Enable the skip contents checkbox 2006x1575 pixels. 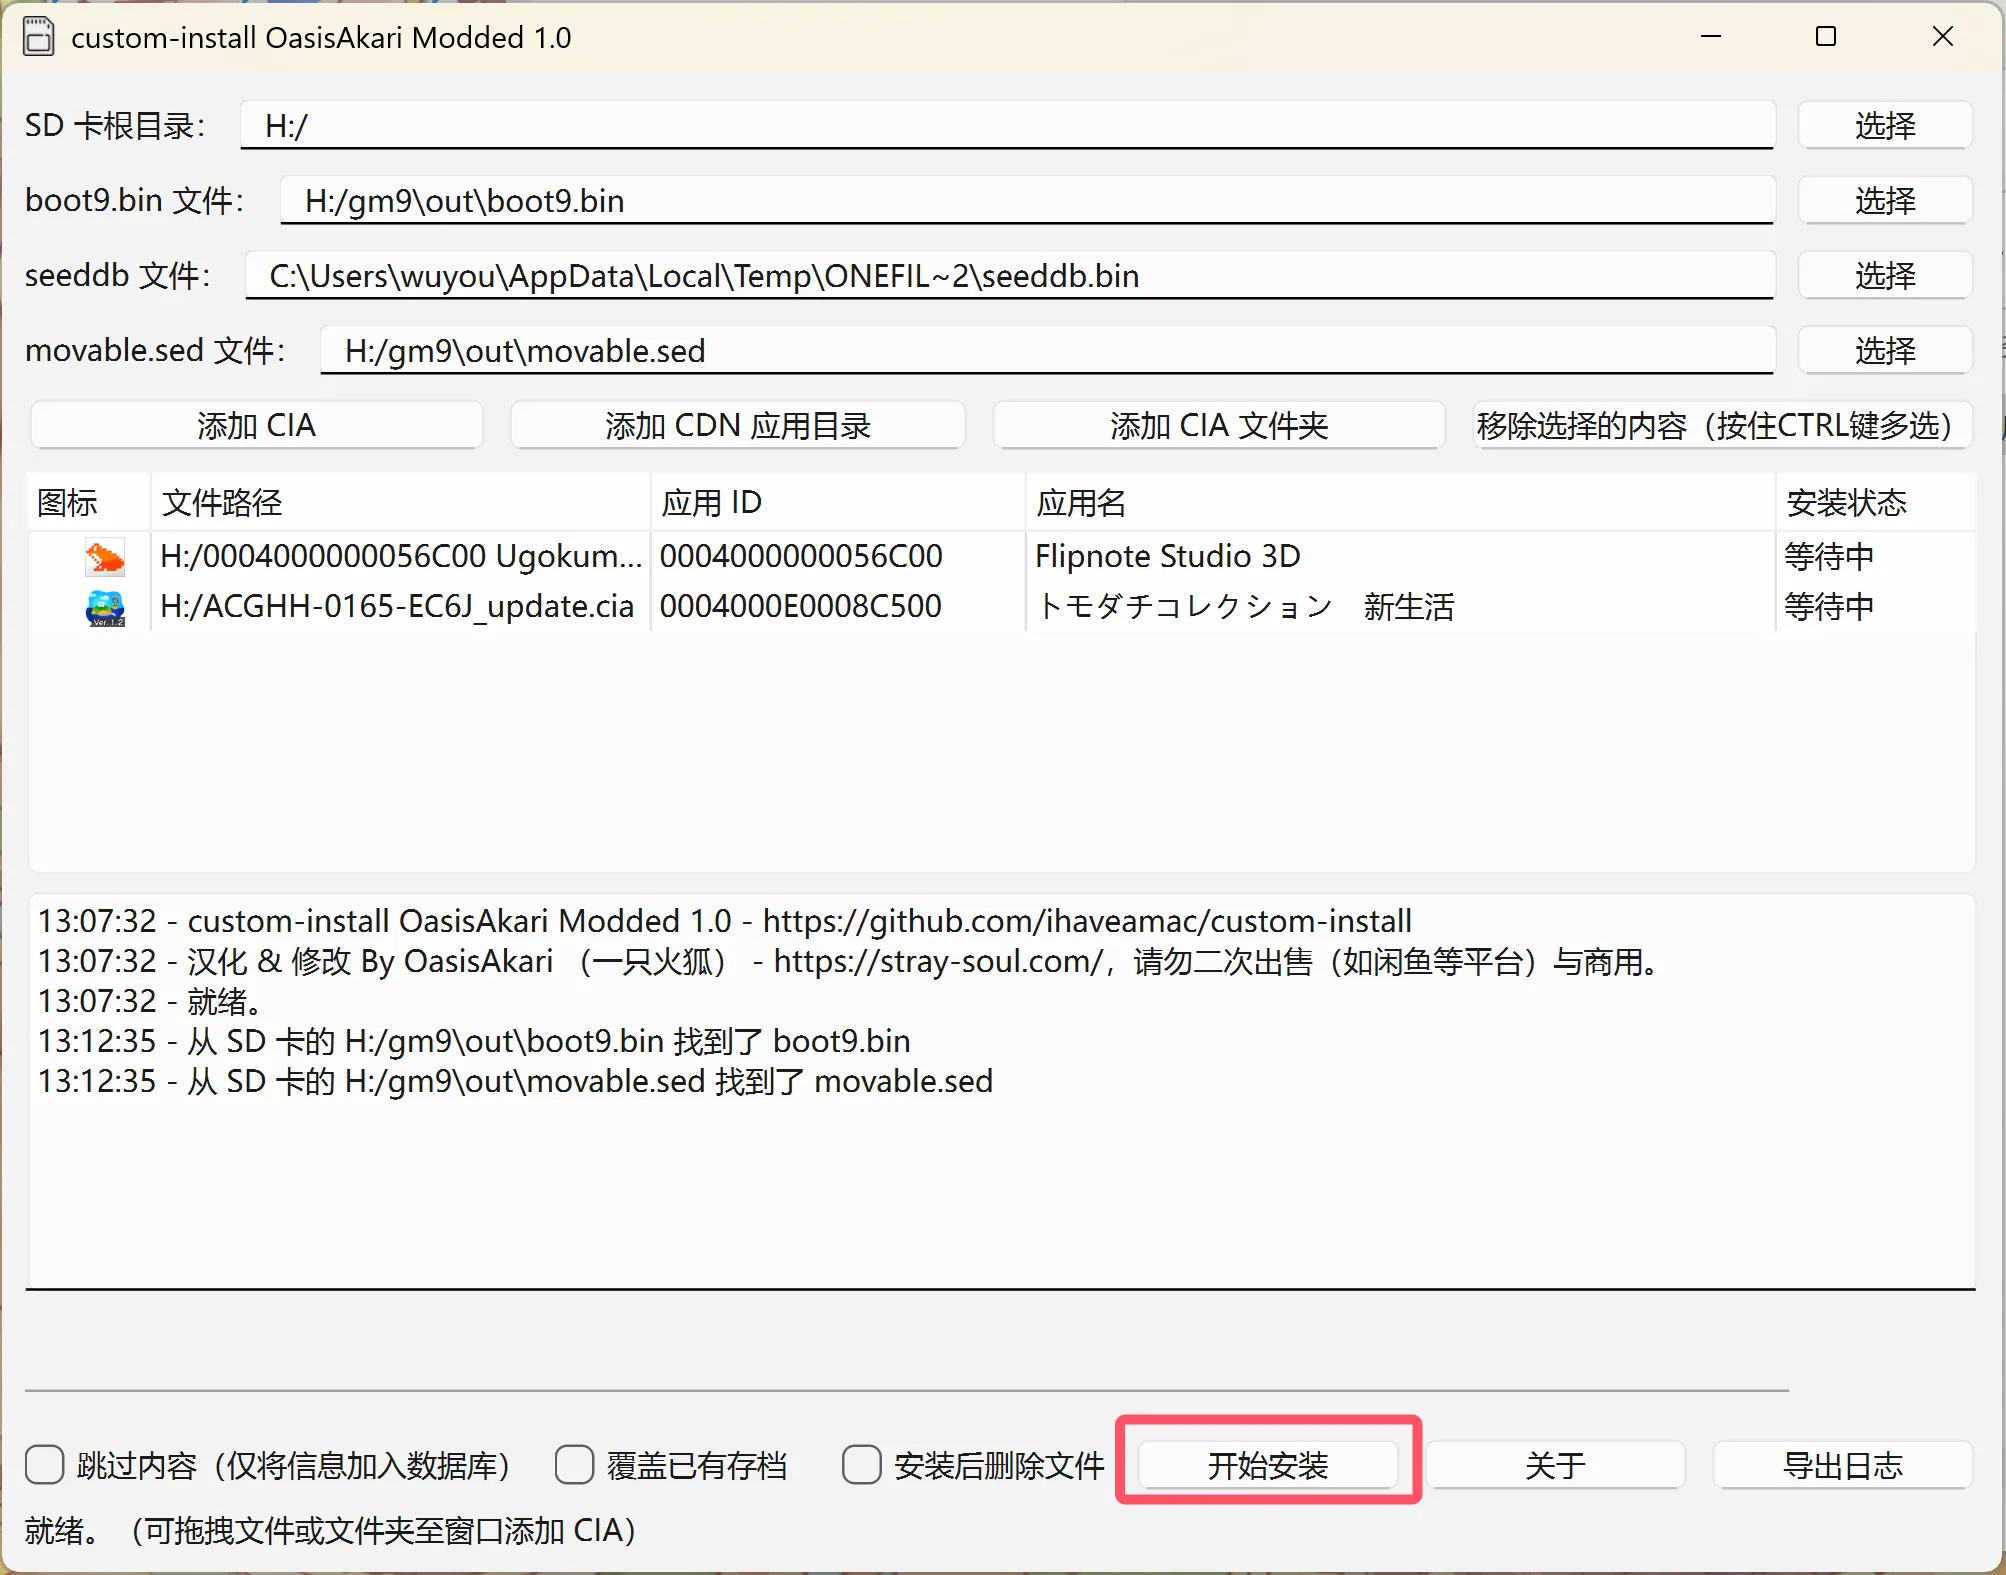(45, 1465)
